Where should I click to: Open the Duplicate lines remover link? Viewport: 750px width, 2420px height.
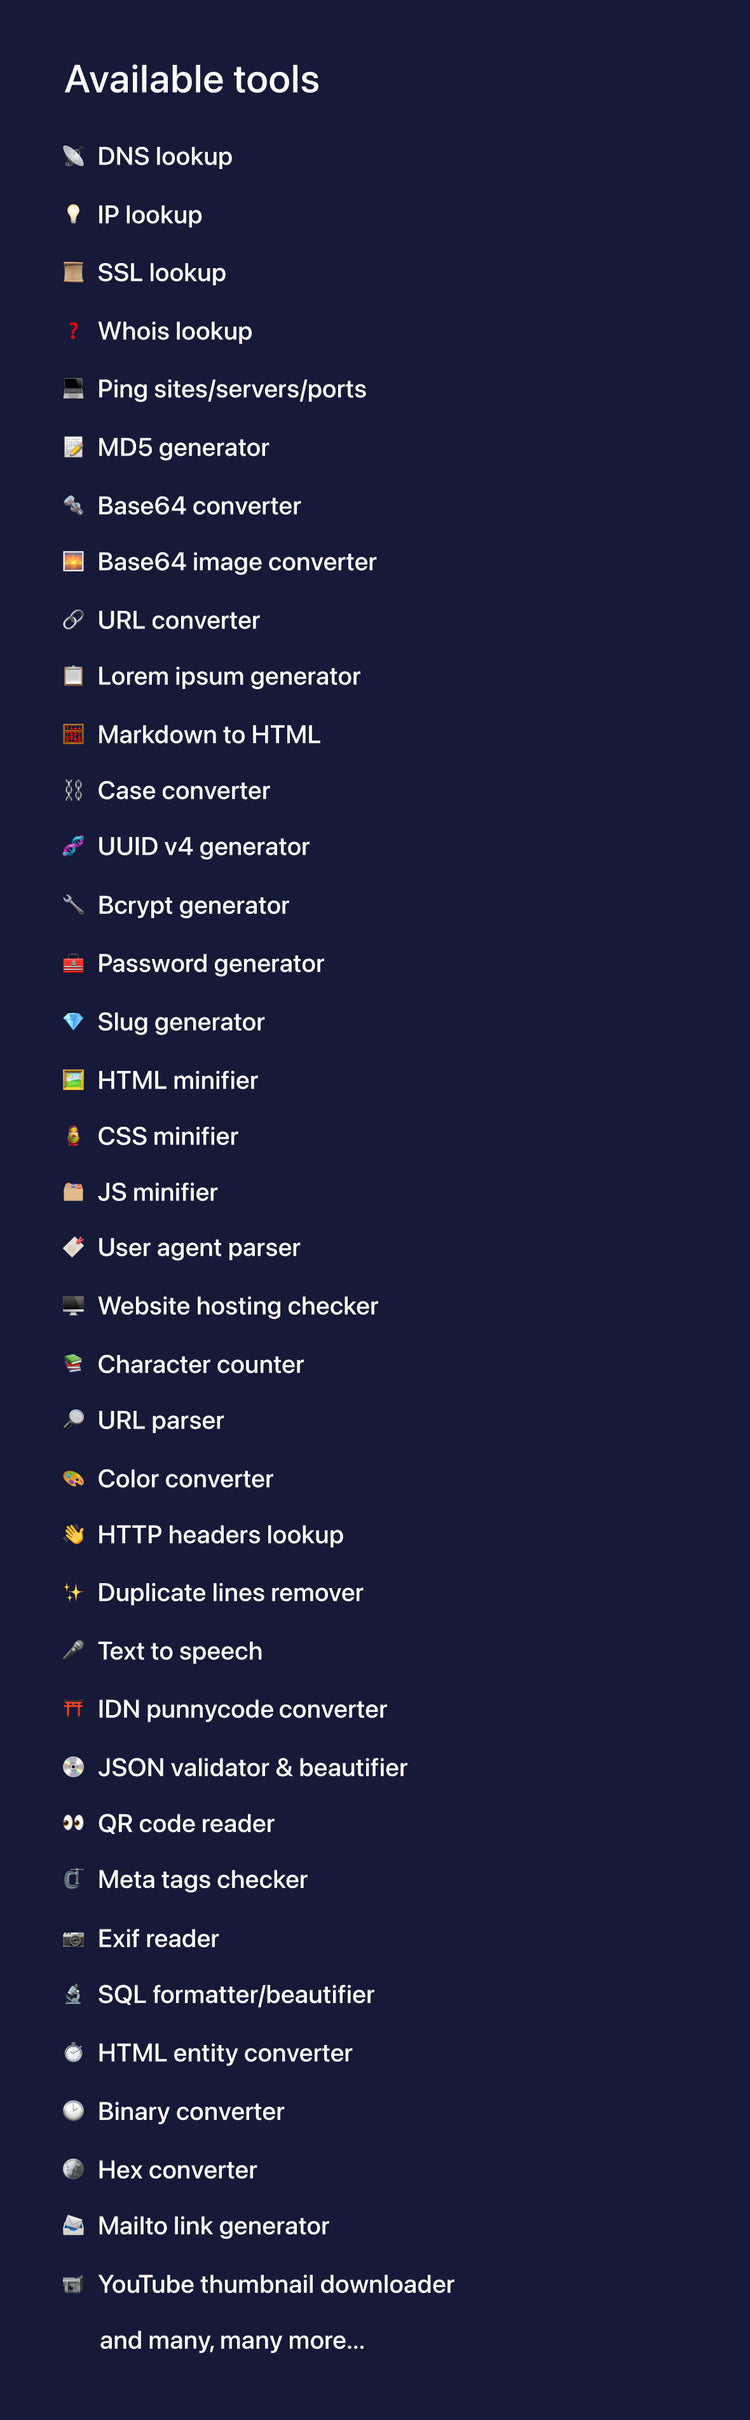[230, 1592]
